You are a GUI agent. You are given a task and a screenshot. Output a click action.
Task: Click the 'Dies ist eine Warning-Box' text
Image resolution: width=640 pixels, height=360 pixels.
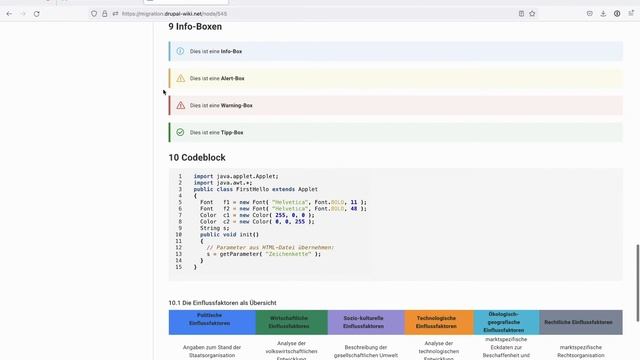[221, 105]
